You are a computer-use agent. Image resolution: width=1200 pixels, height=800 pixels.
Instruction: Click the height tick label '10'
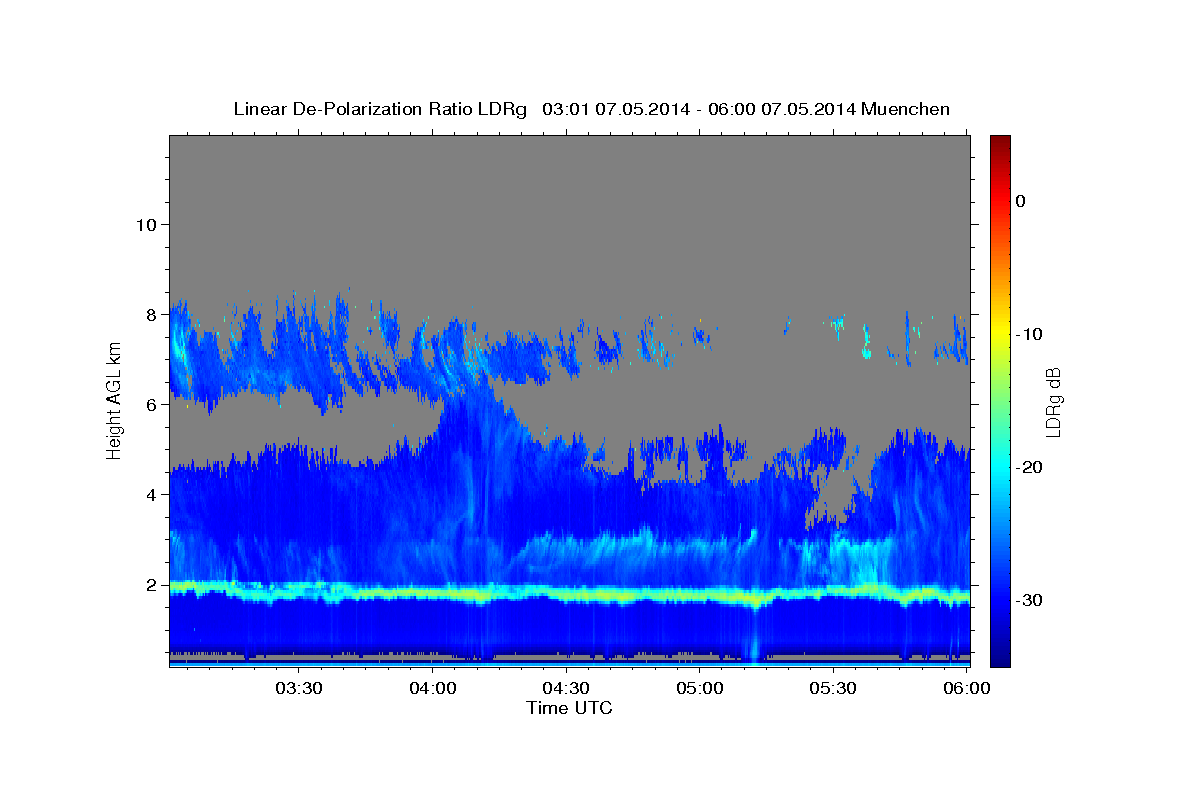(x=145, y=224)
